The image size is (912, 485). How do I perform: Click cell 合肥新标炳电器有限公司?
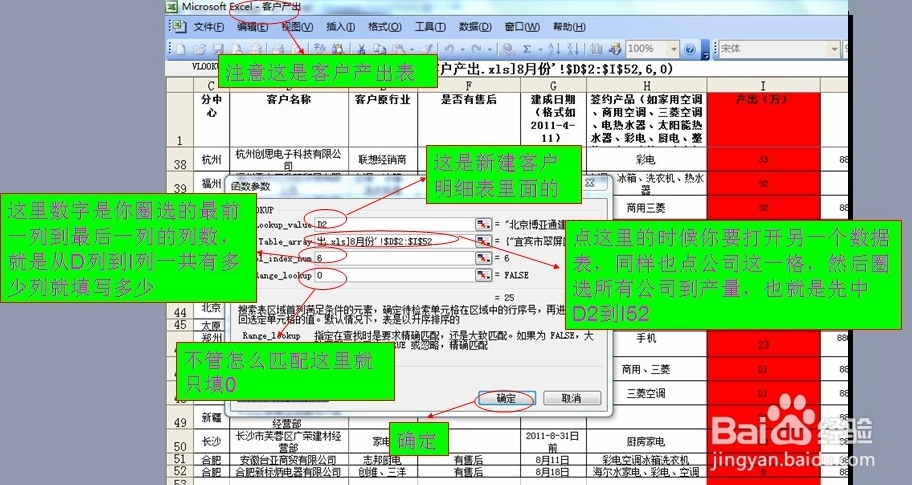288,472
